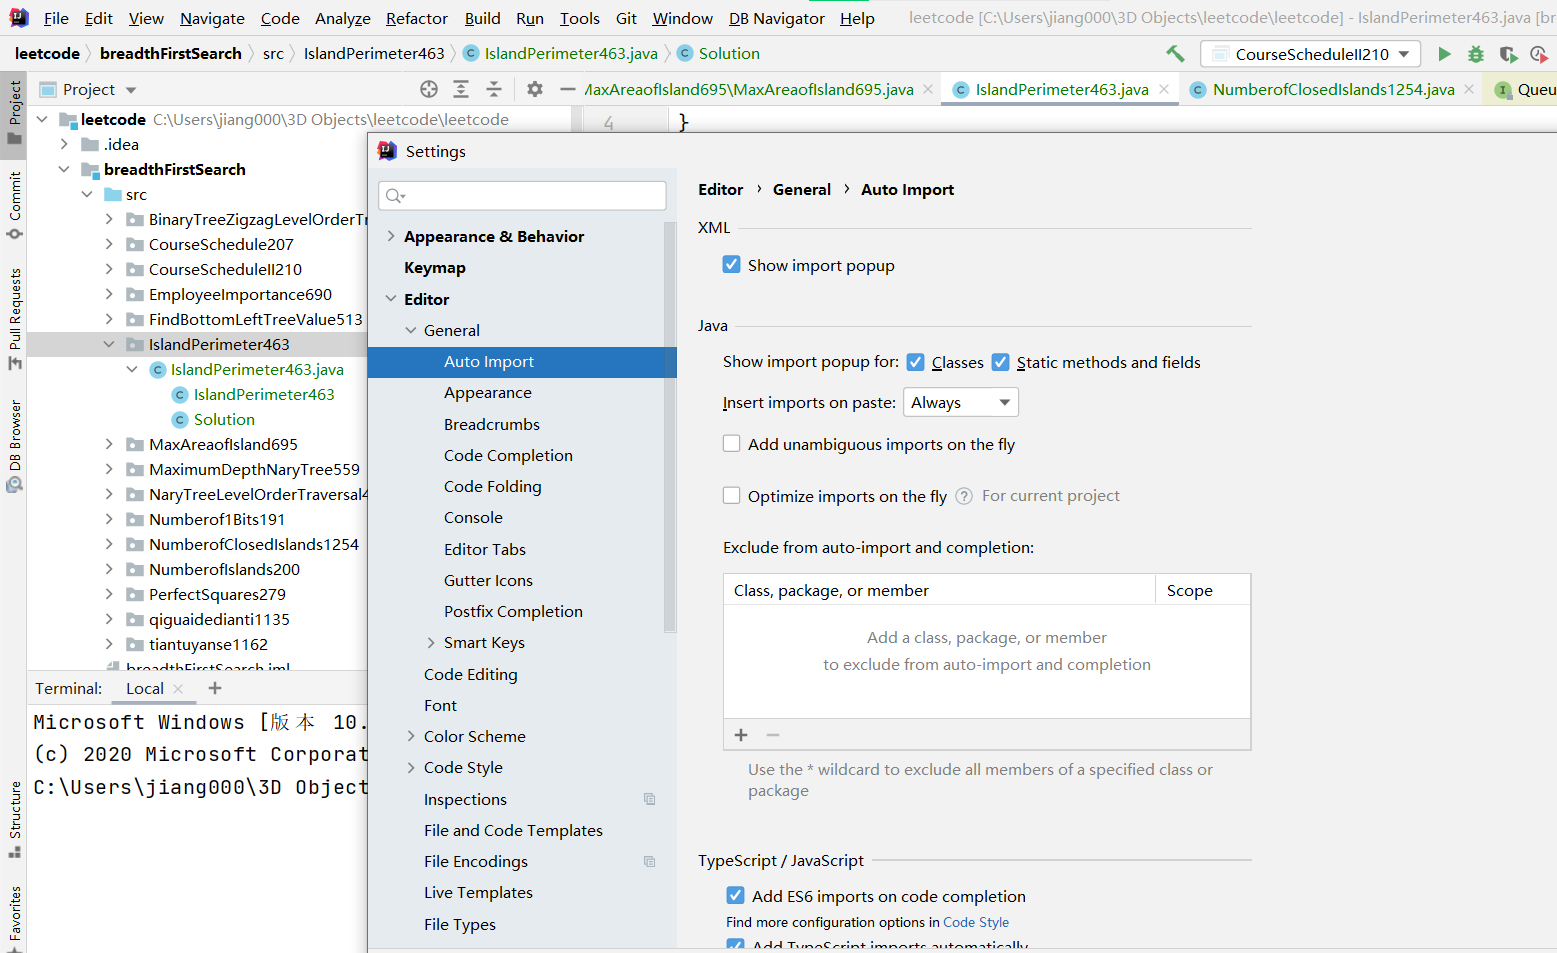Open Commit tool window from sidebar
The width and height of the screenshot is (1557, 953).
pyautogui.click(x=14, y=206)
